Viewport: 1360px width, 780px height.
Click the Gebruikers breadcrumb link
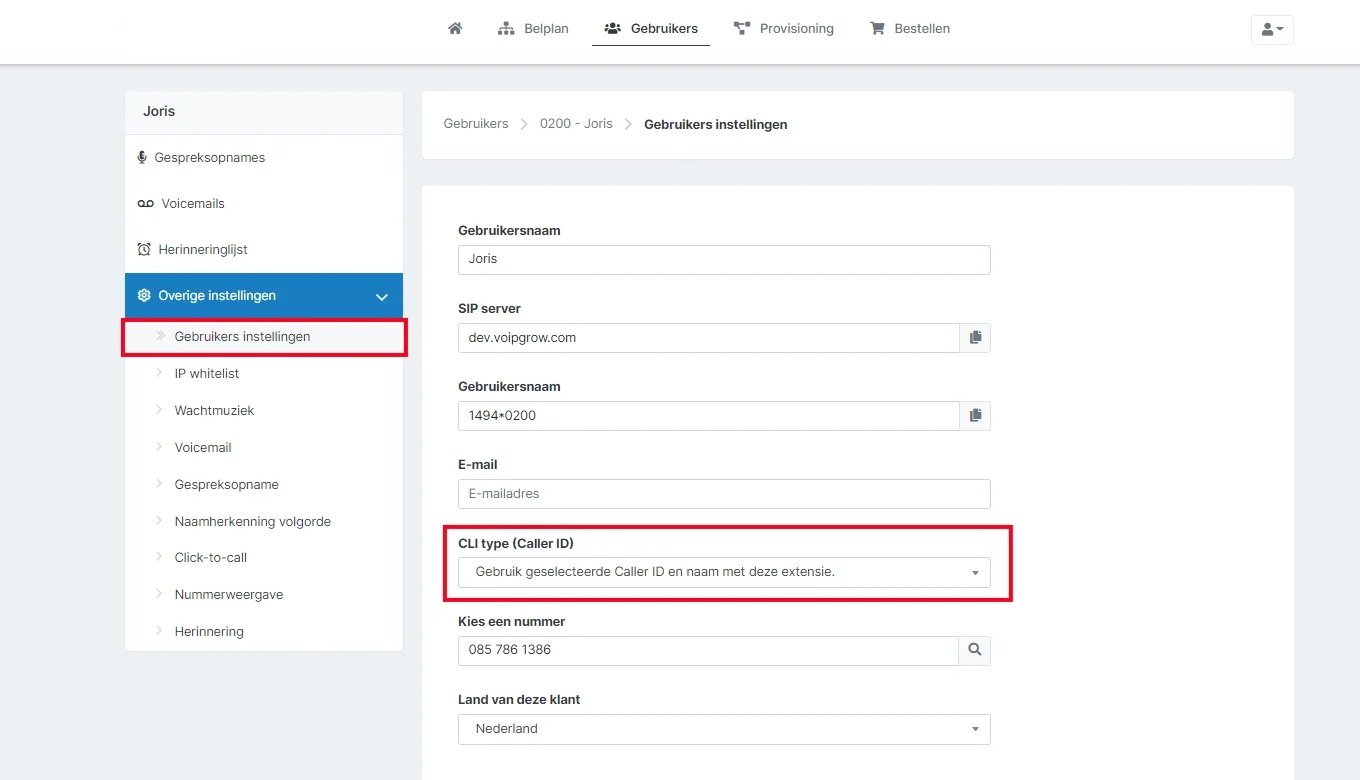pos(476,124)
